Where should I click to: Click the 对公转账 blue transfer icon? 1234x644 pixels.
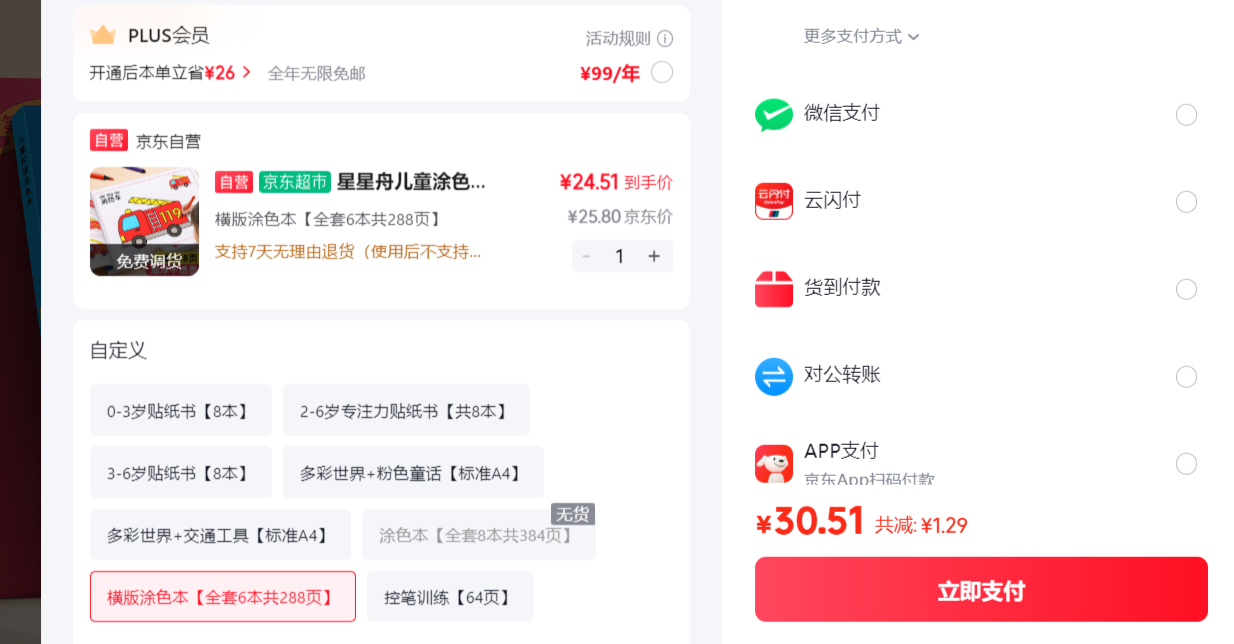773,377
